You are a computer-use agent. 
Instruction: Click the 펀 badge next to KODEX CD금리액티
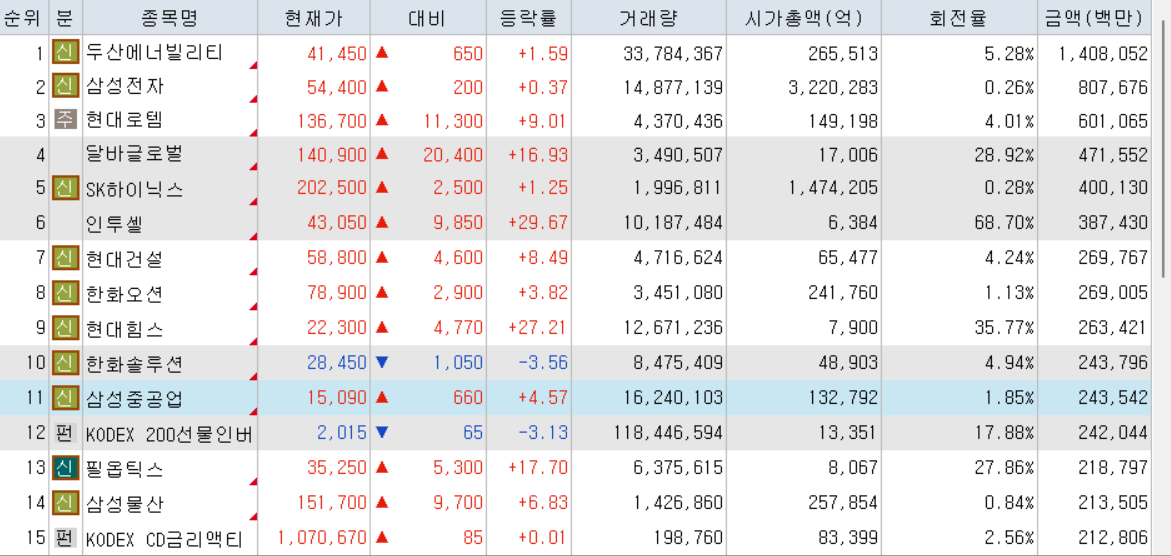coord(65,537)
